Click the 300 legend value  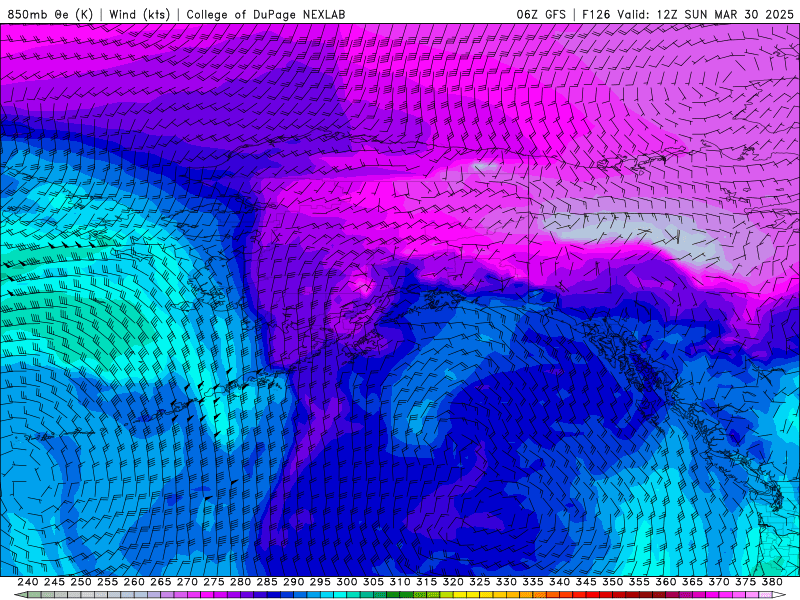346,582
